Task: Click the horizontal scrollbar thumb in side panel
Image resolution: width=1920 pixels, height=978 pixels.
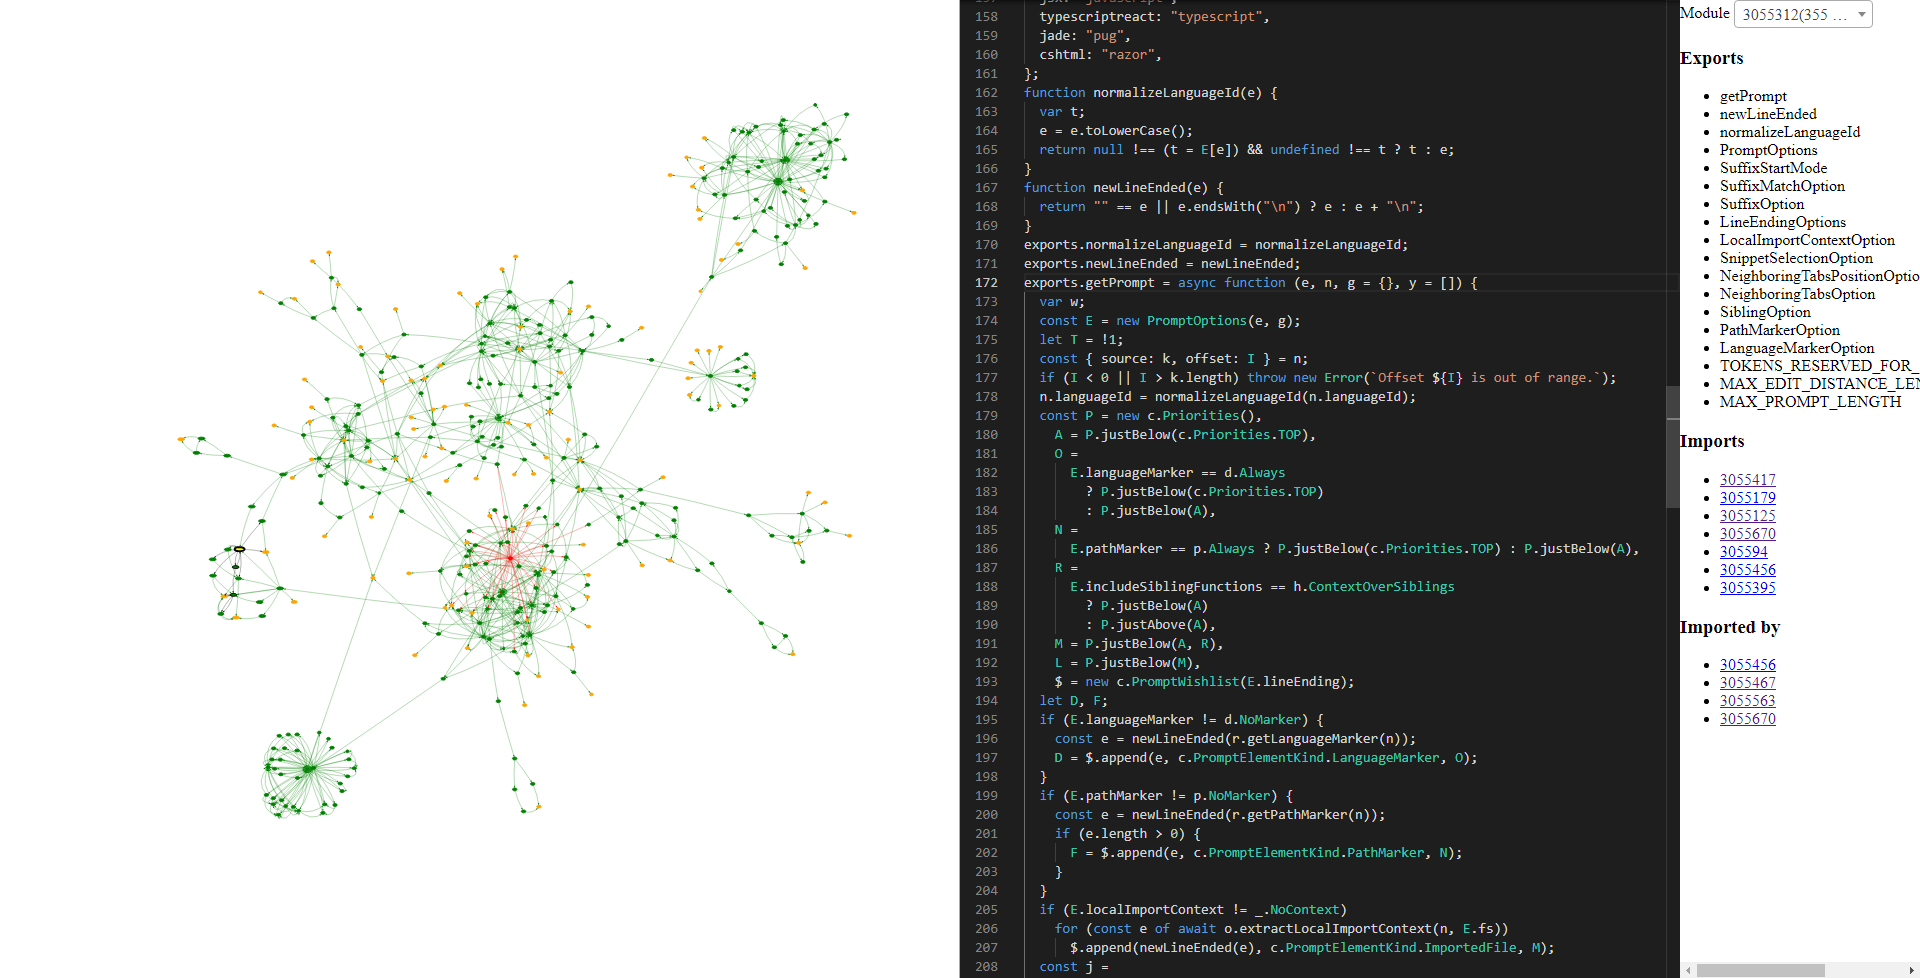Action: (1760, 970)
